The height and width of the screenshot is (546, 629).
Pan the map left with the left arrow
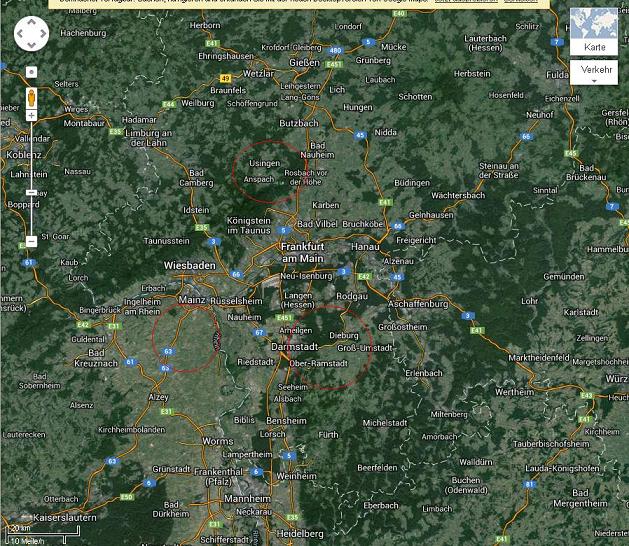tap(20, 34)
